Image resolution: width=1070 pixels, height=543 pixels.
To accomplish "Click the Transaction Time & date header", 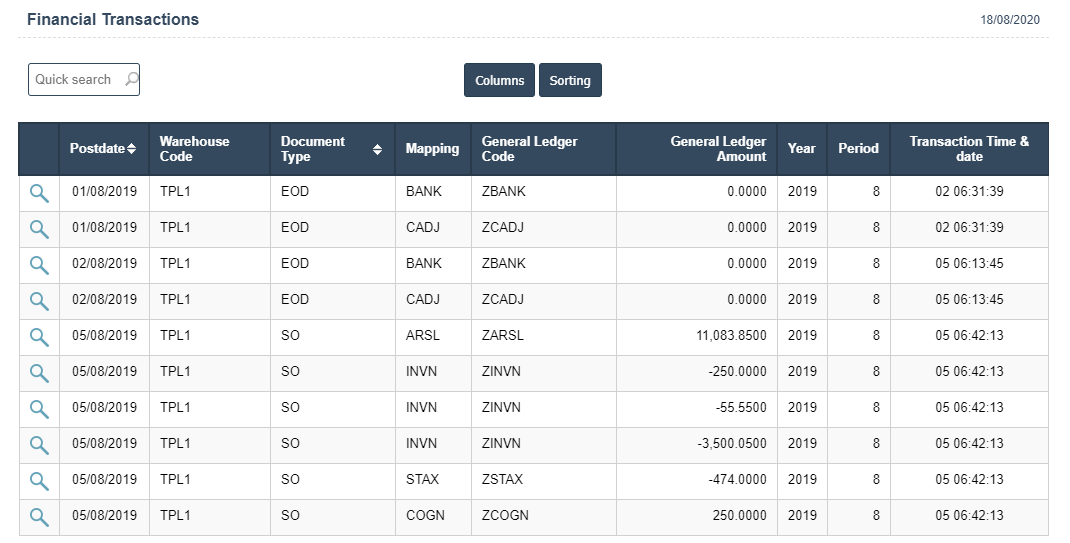I will 968,149.
